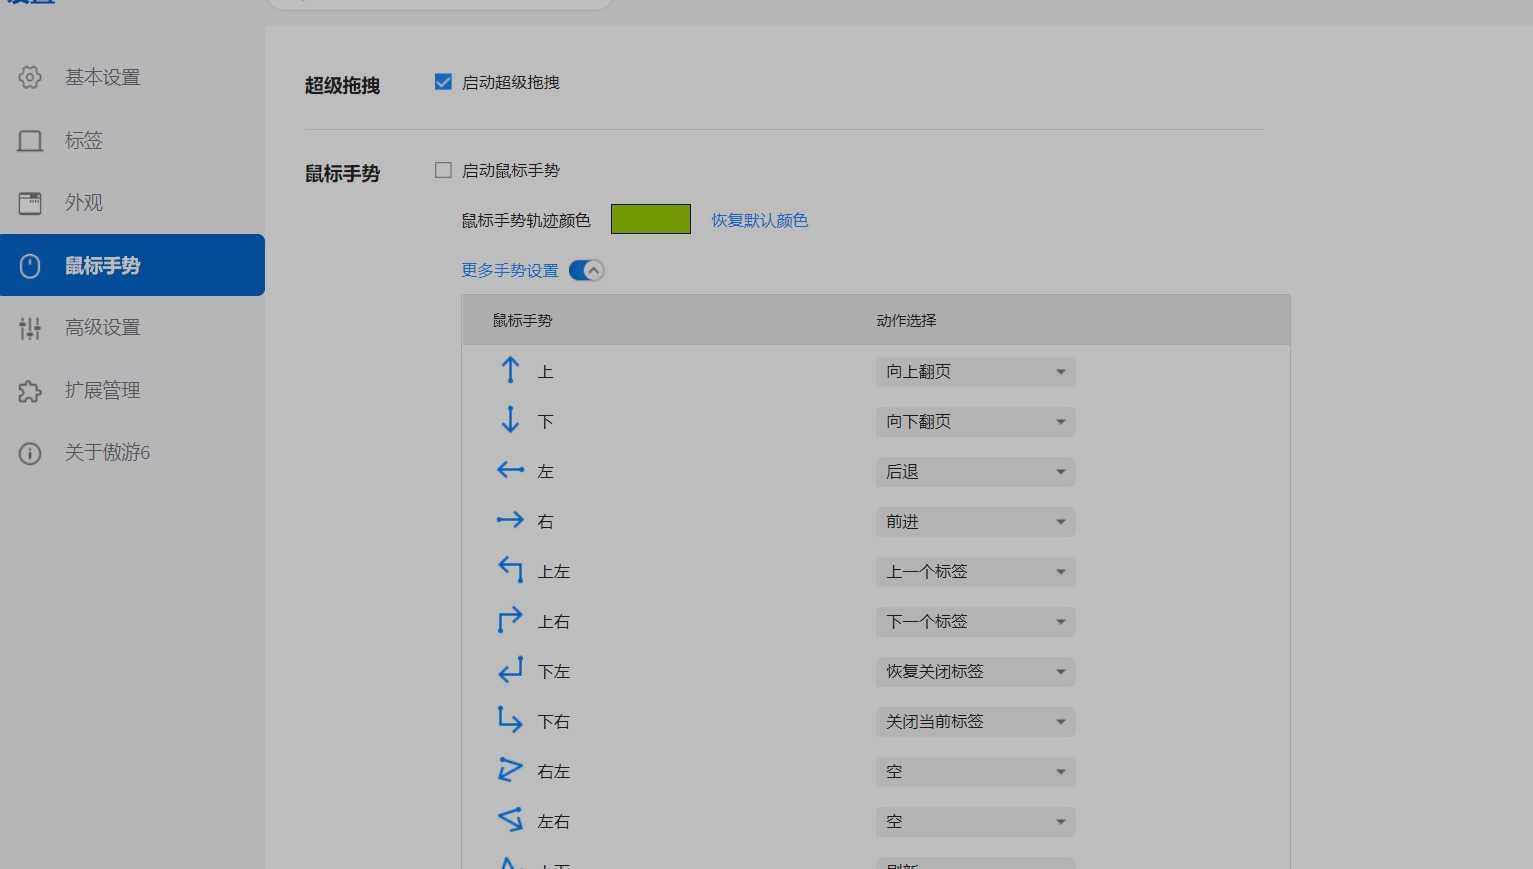Click the 下左 gesture icon
This screenshot has height=869, width=1533.
(511, 669)
